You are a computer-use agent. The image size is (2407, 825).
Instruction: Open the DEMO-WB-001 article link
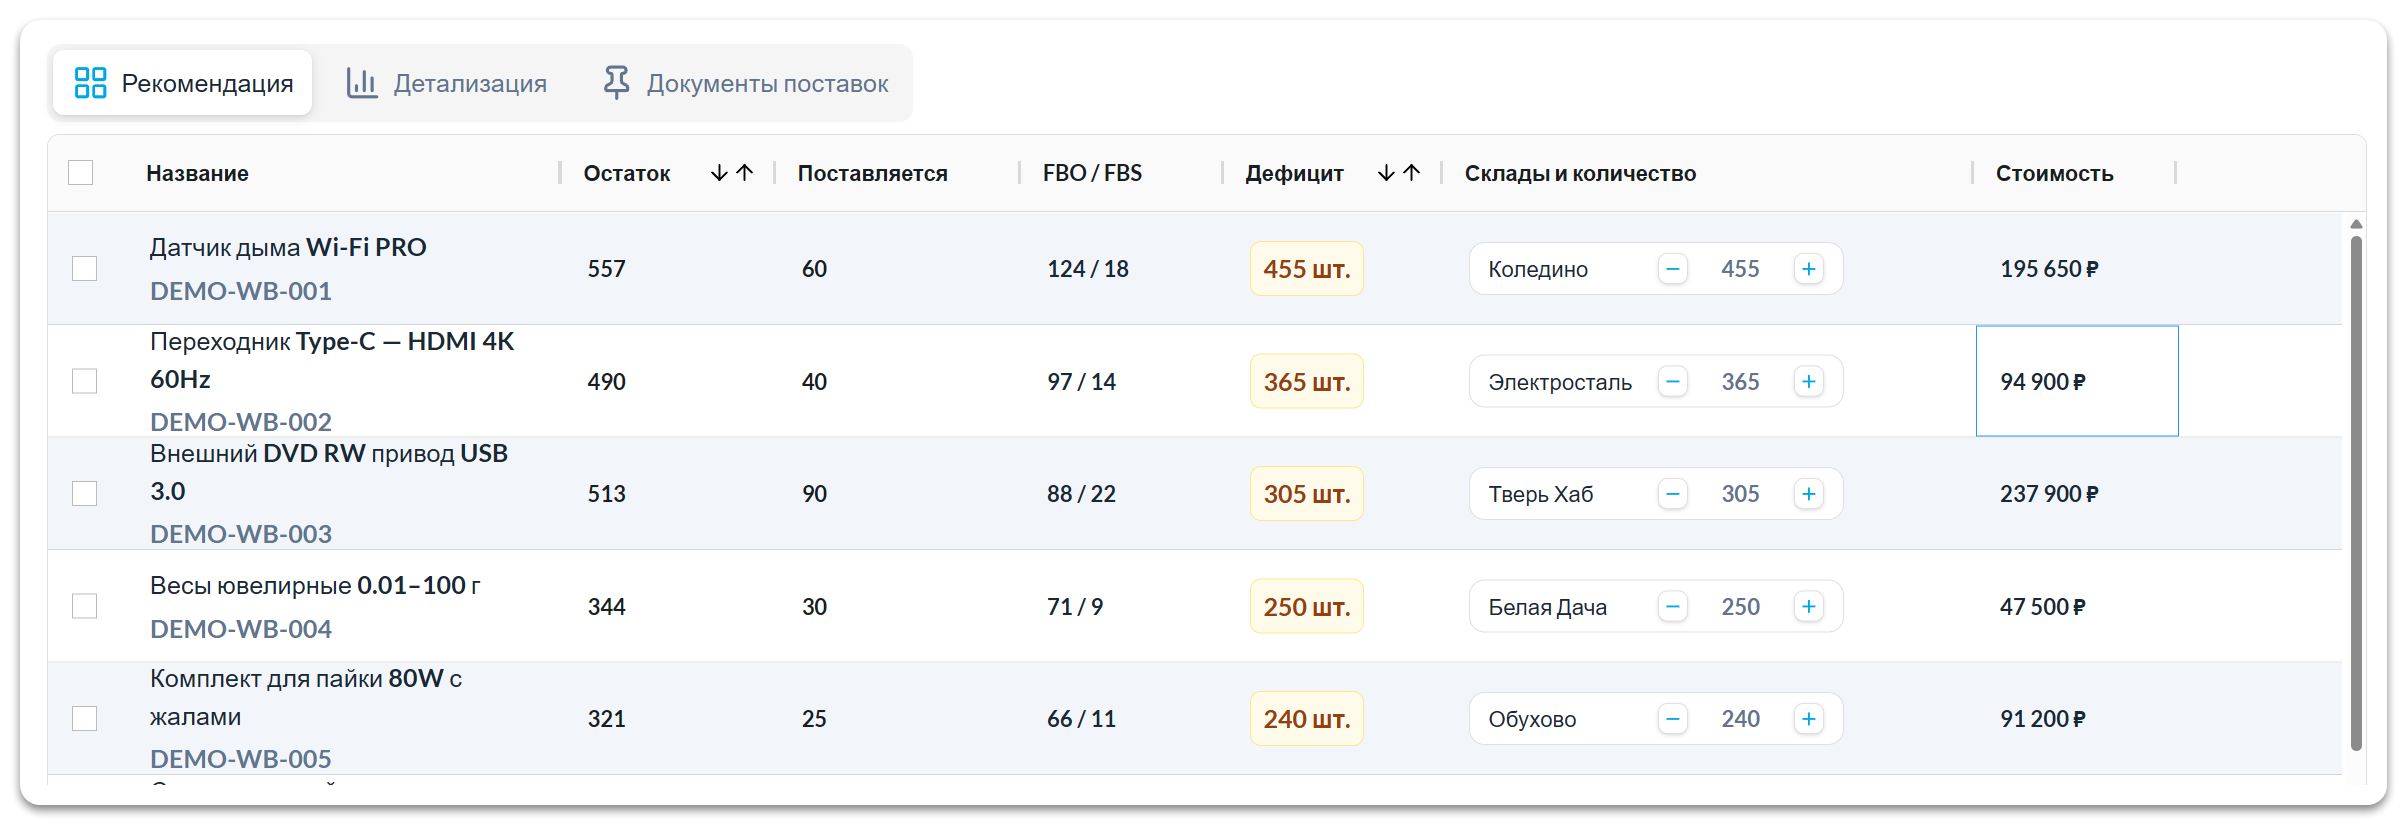pyautogui.click(x=241, y=291)
